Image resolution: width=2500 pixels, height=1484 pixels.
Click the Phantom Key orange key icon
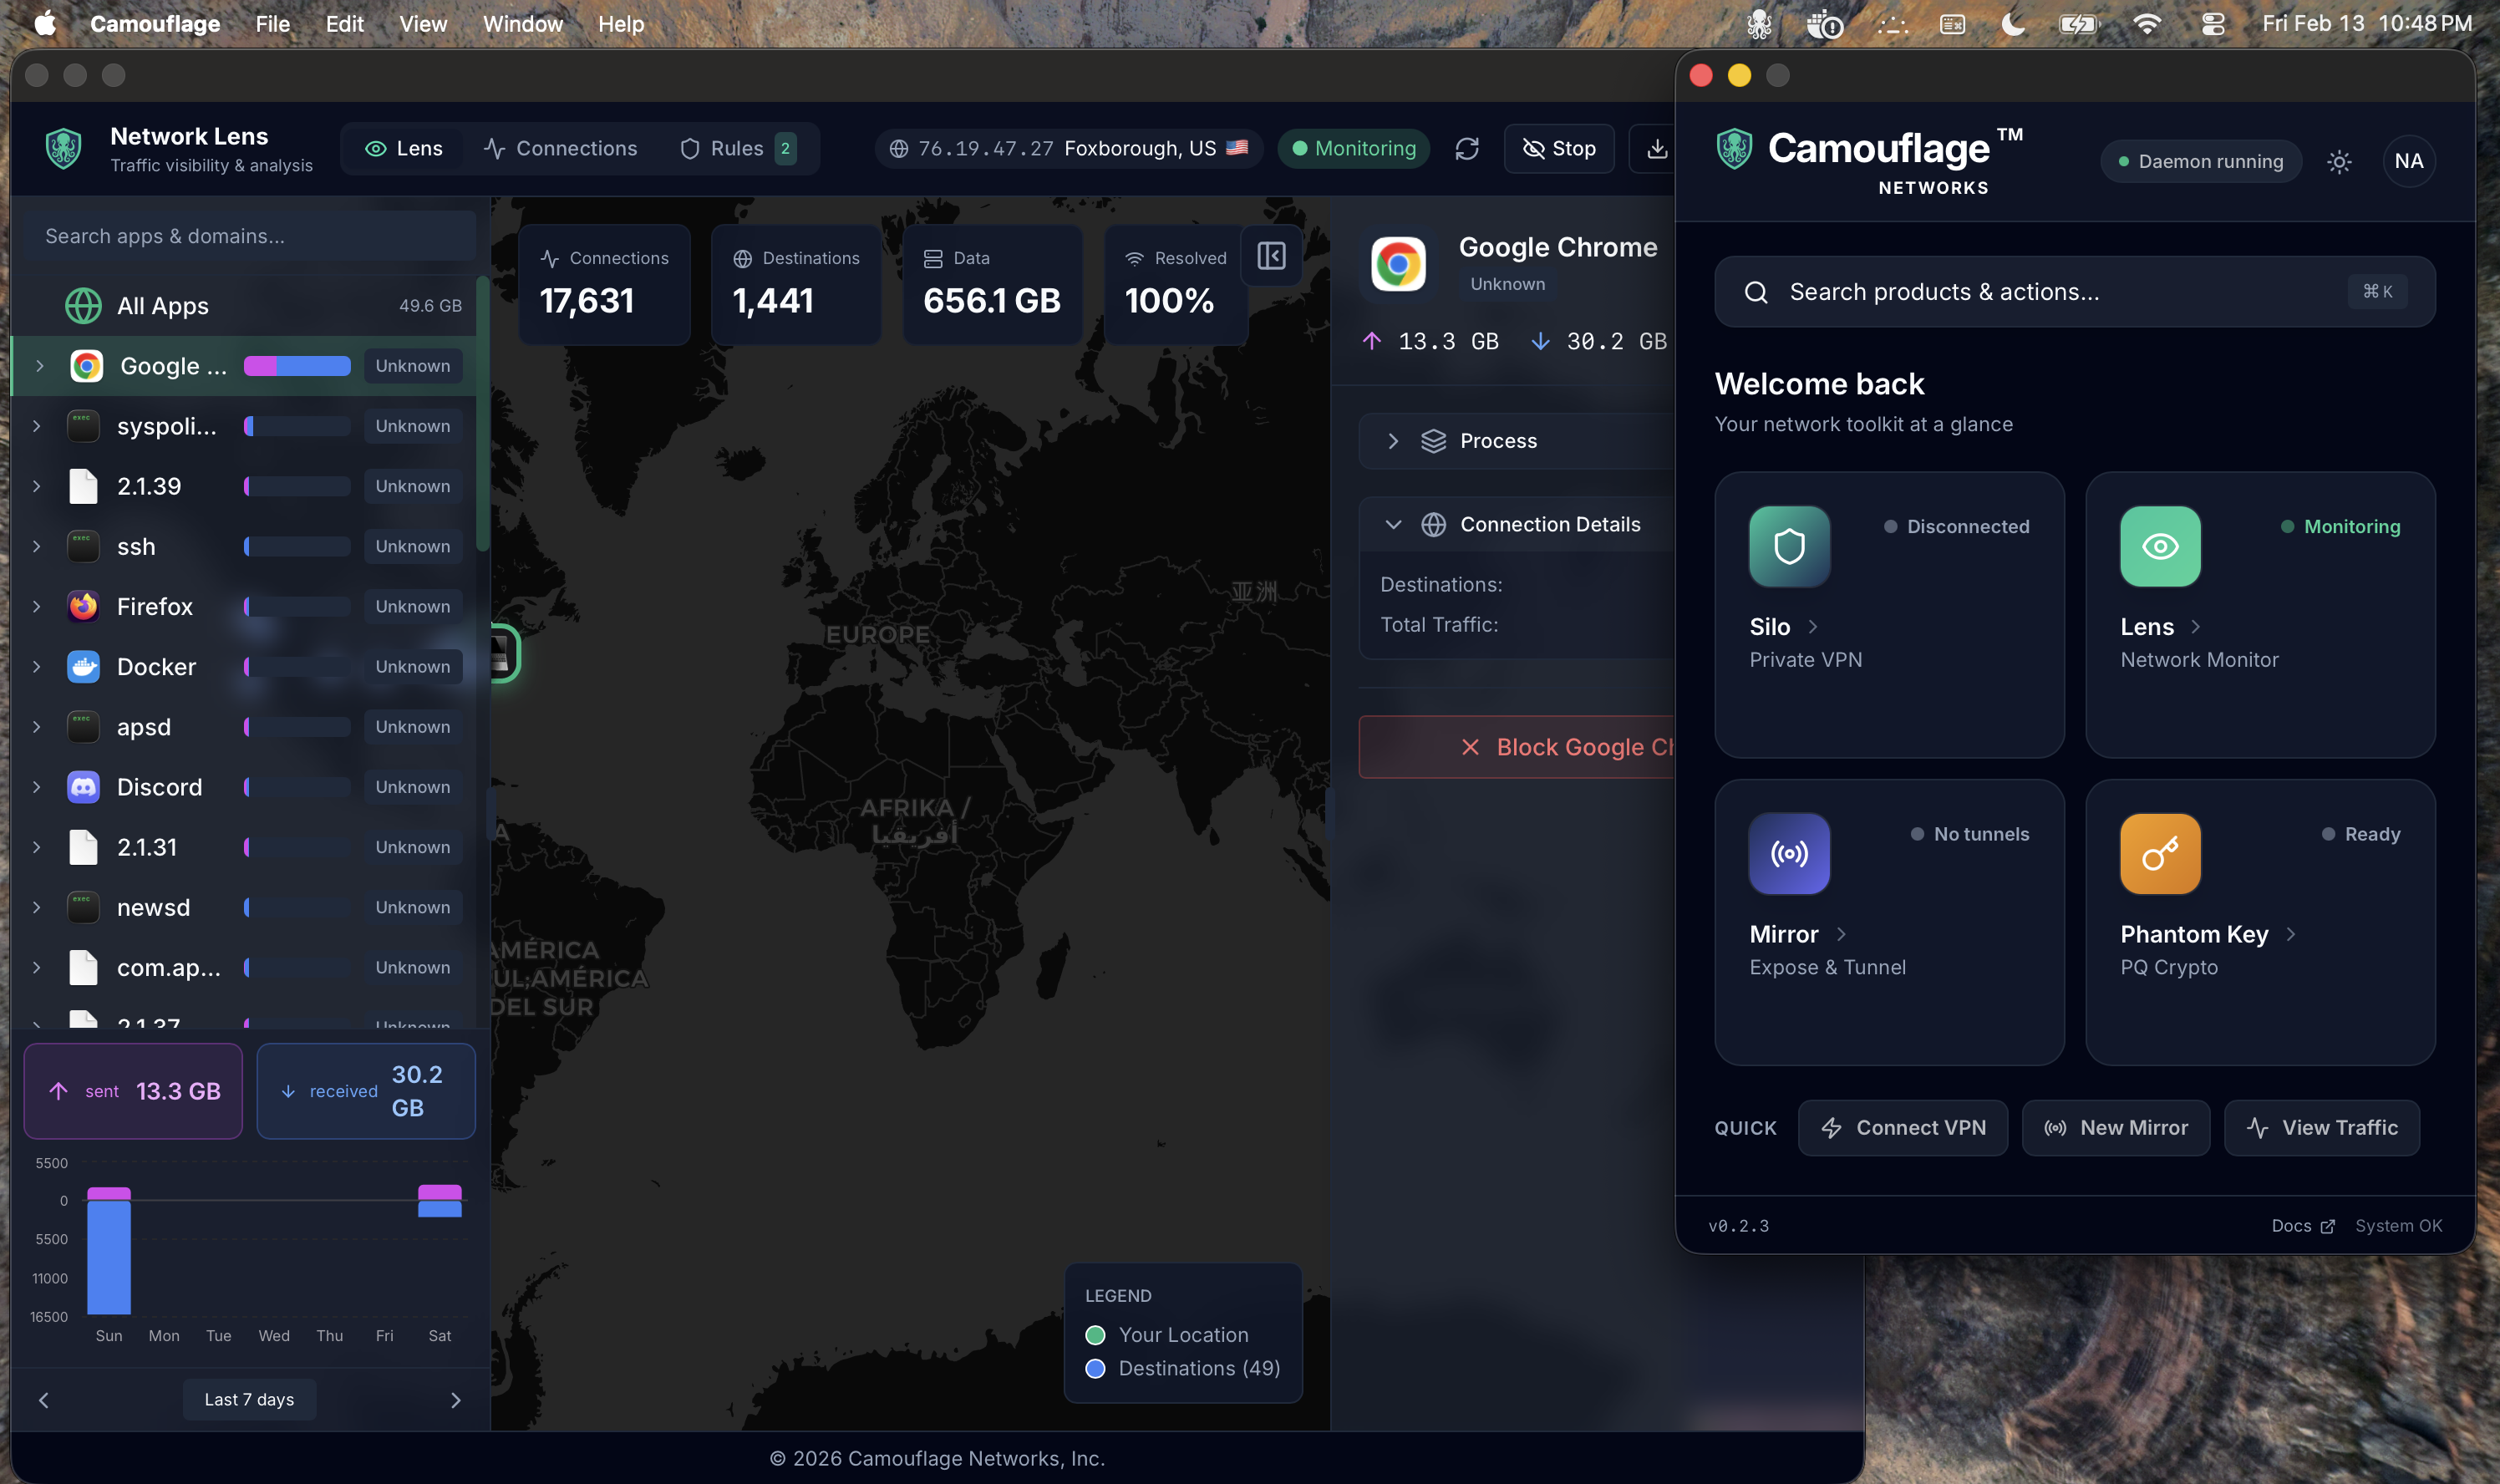pos(2160,853)
